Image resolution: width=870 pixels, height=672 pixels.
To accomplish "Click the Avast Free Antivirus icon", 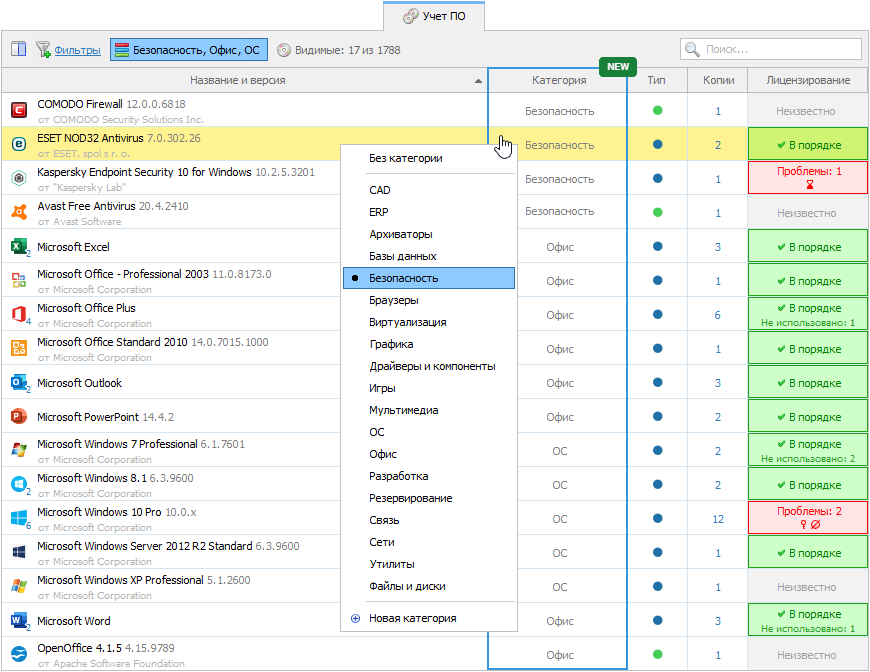I will click(x=19, y=212).
